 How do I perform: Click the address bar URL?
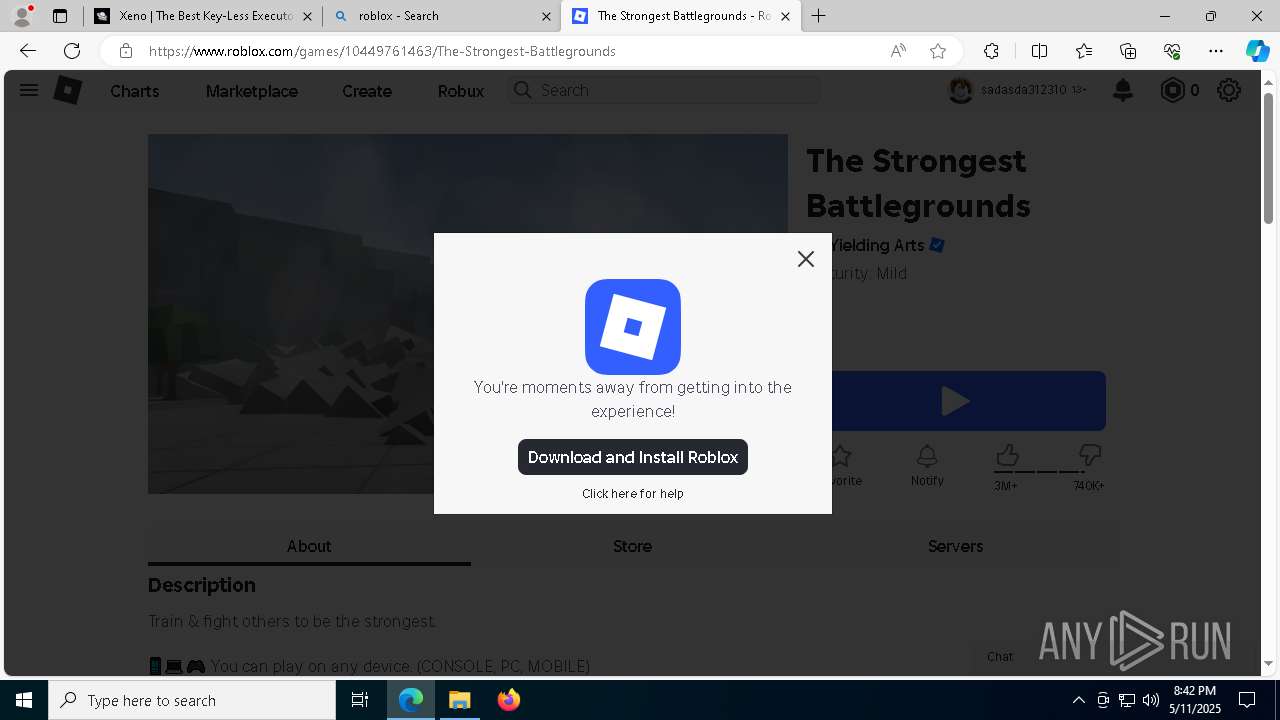382,51
